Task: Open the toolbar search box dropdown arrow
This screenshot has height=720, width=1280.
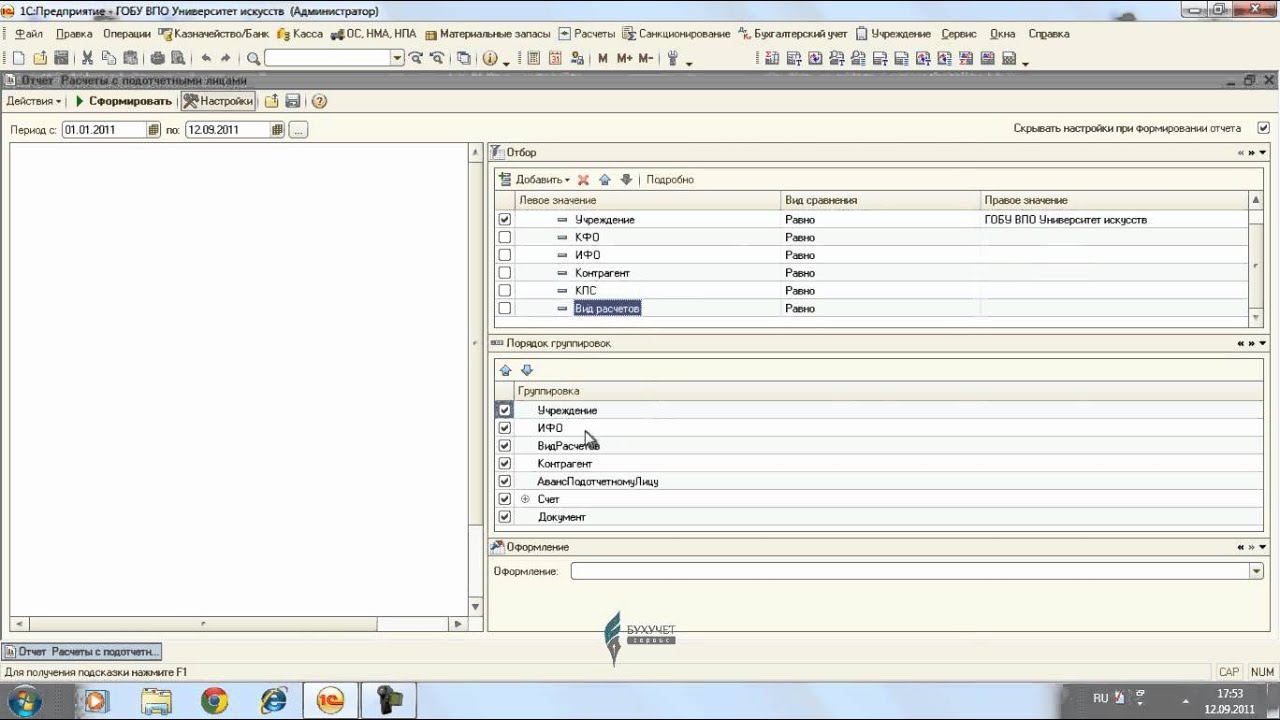Action: [397, 58]
